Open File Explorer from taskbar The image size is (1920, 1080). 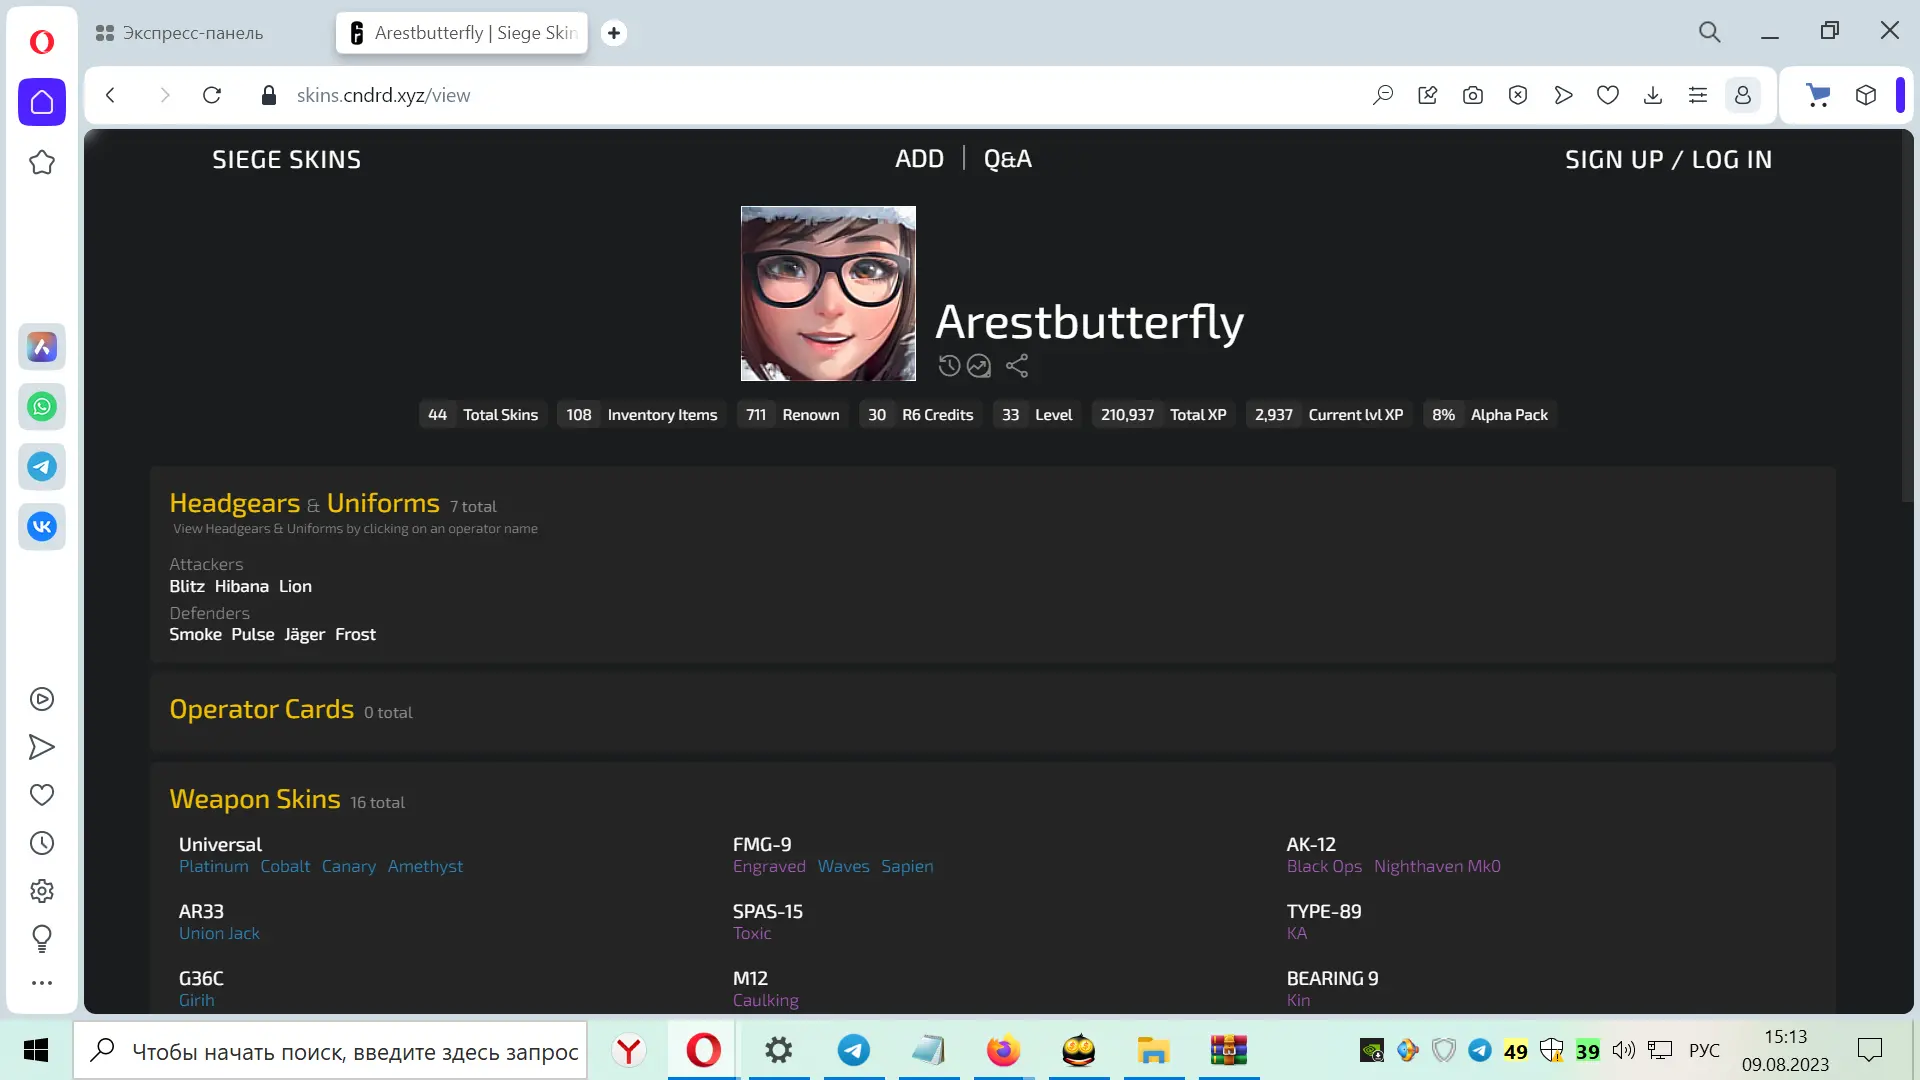pos(1153,1051)
